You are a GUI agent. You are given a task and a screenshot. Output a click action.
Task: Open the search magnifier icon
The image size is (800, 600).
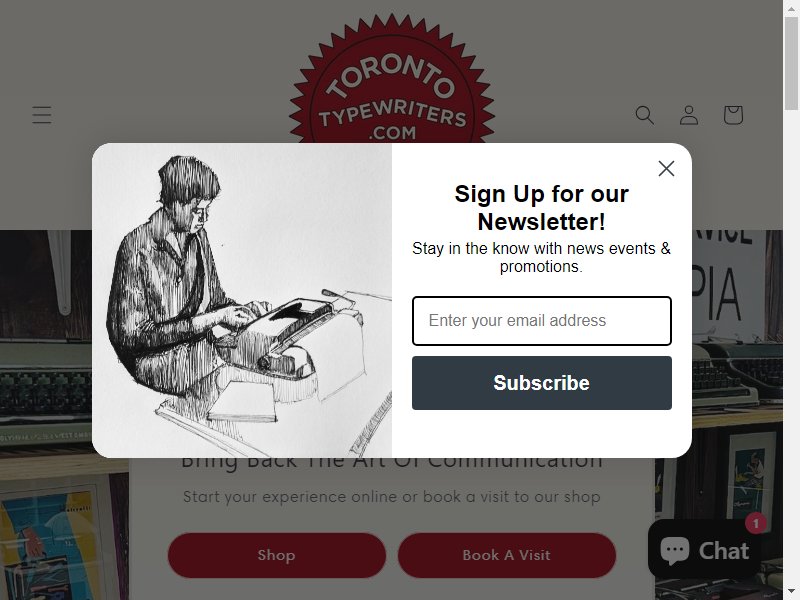[x=644, y=115]
